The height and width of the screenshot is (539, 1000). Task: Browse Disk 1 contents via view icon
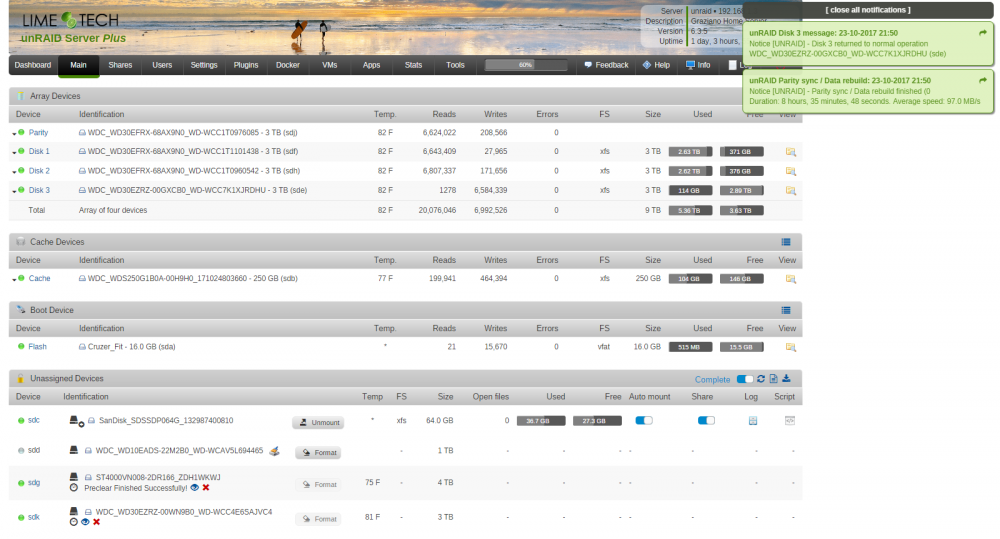click(x=790, y=152)
